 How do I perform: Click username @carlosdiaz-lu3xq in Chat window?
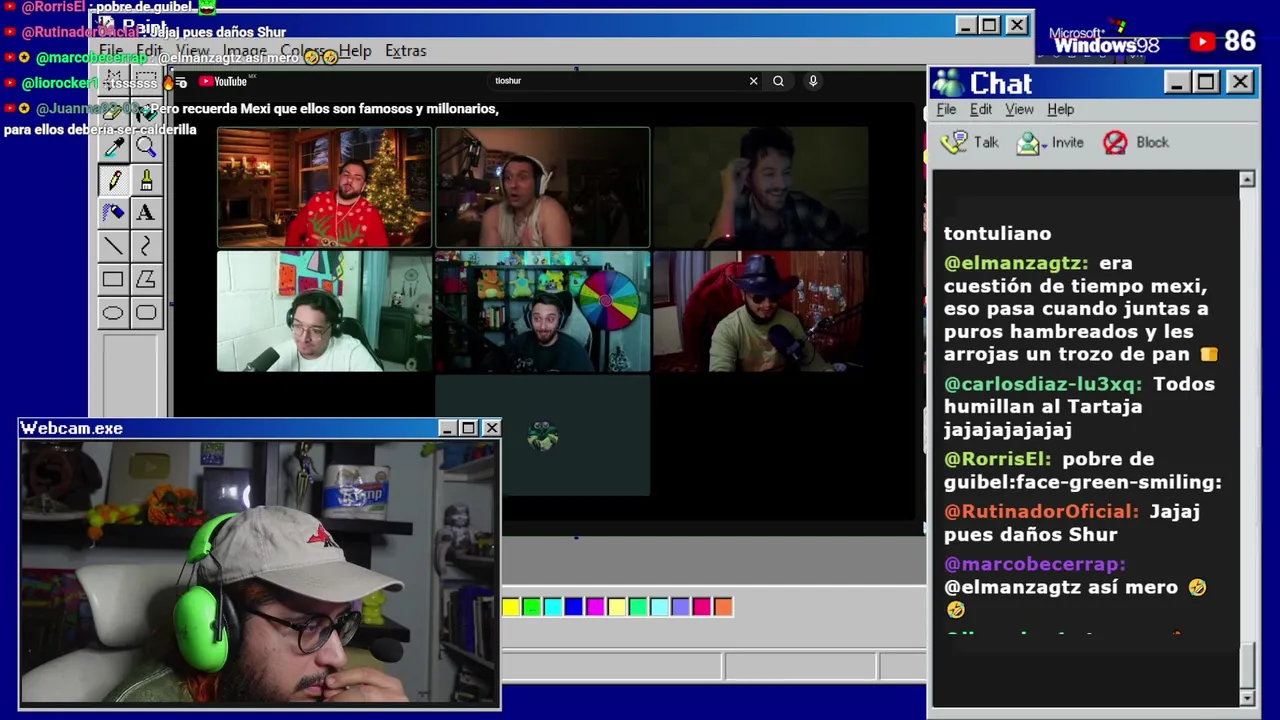pos(1042,384)
